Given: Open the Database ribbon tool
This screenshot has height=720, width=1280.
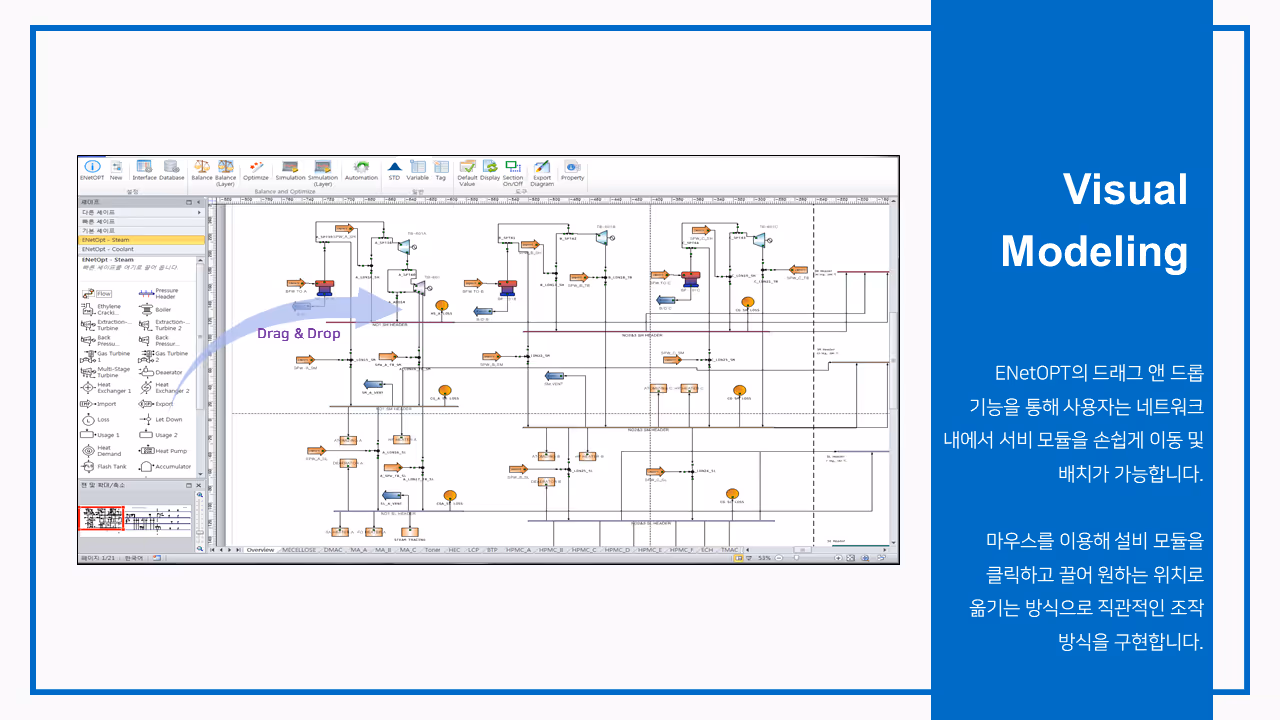Looking at the screenshot, I should [x=172, y=170].
